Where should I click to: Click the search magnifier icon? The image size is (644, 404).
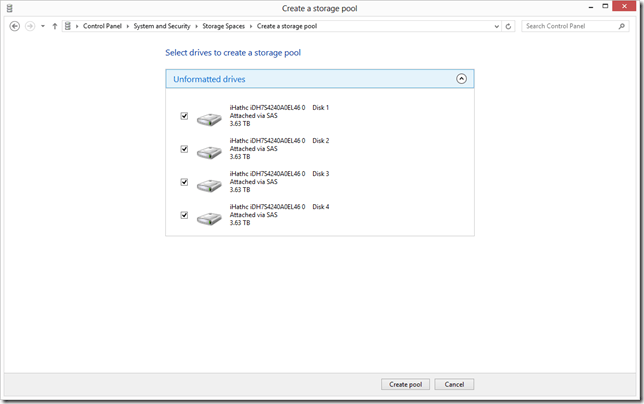[x=622, y=26]
